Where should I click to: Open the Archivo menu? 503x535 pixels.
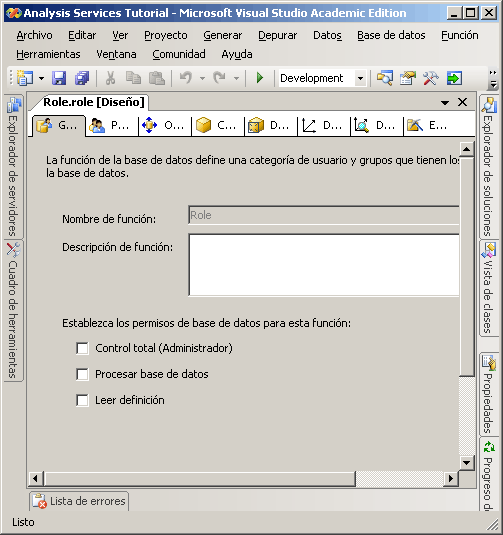34,35
